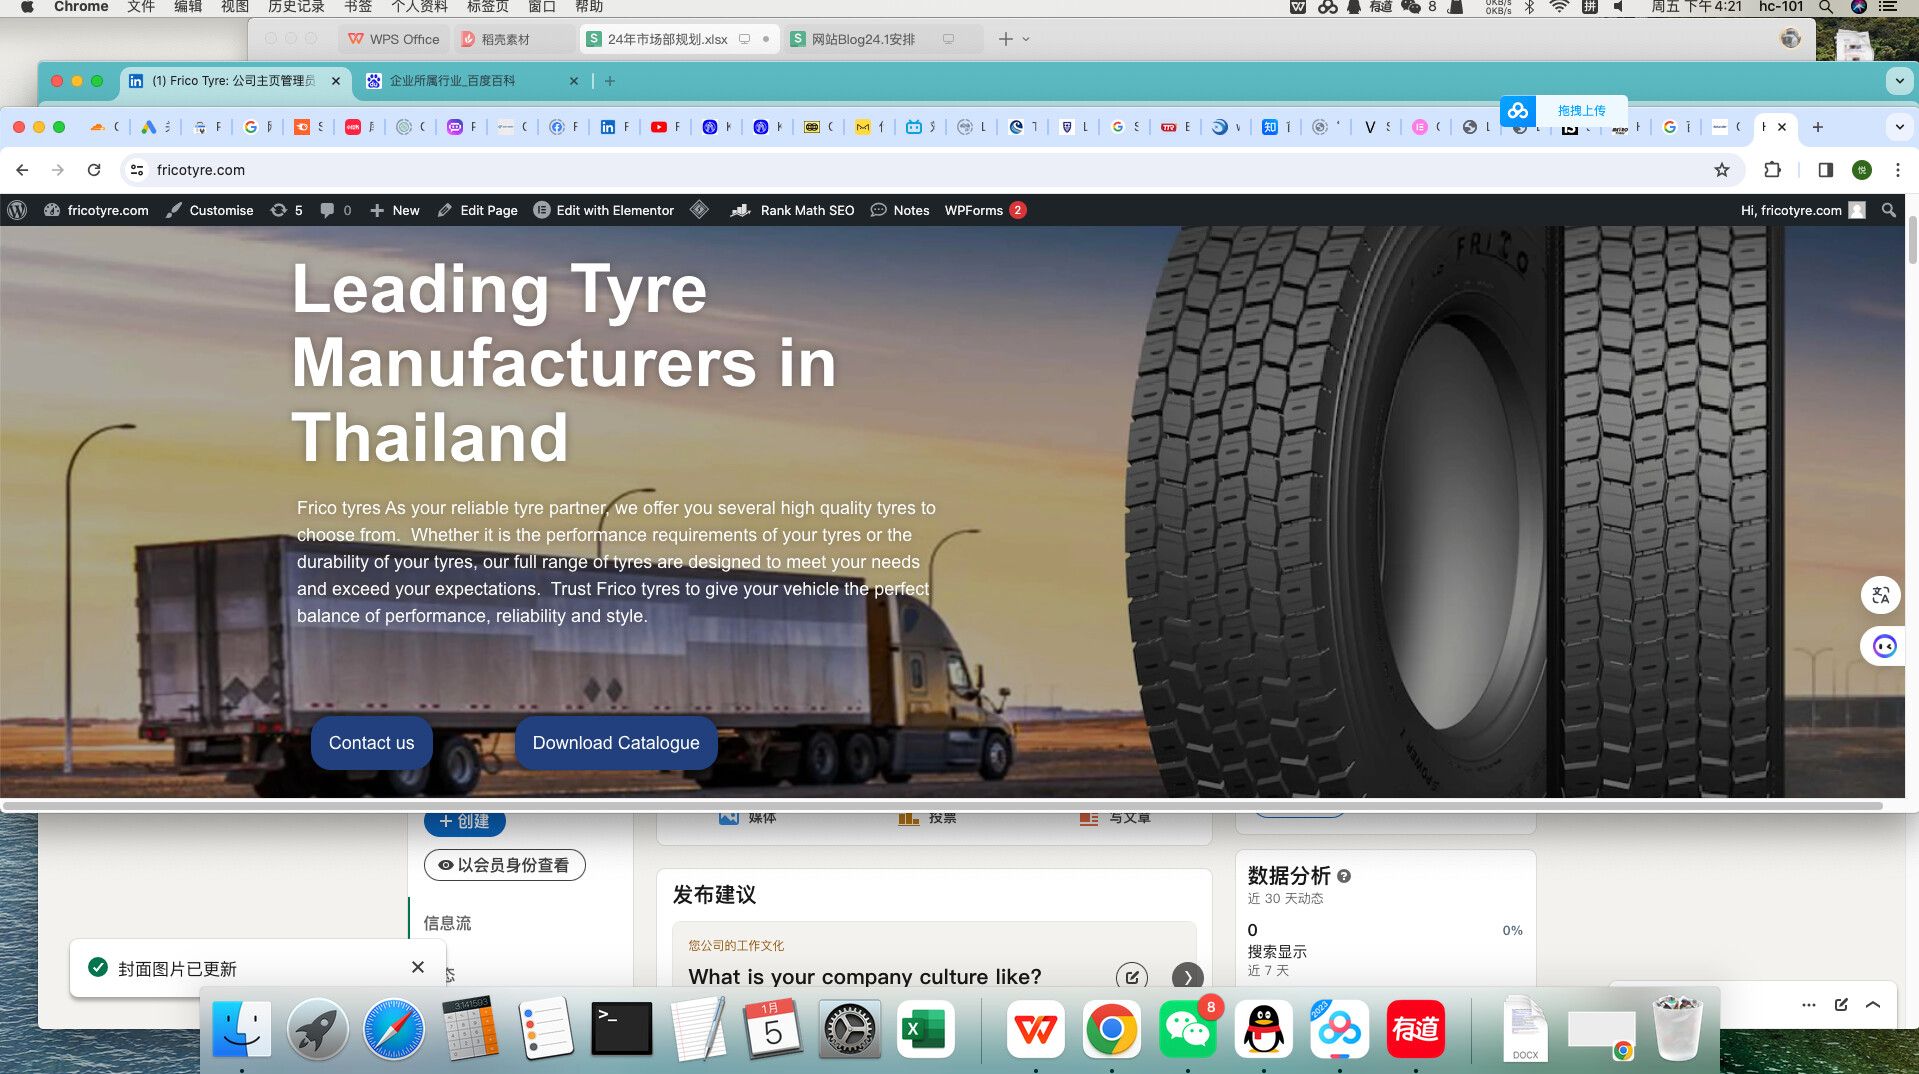Open Excel from the Dock

click(924, 1029)
